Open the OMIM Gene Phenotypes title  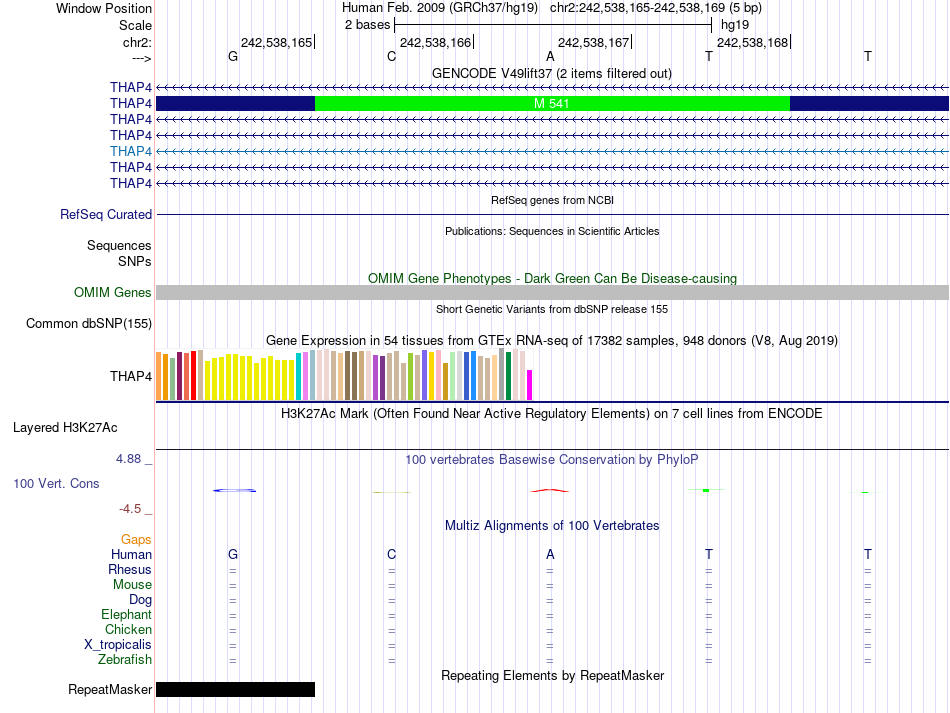(x=552, y=279)
